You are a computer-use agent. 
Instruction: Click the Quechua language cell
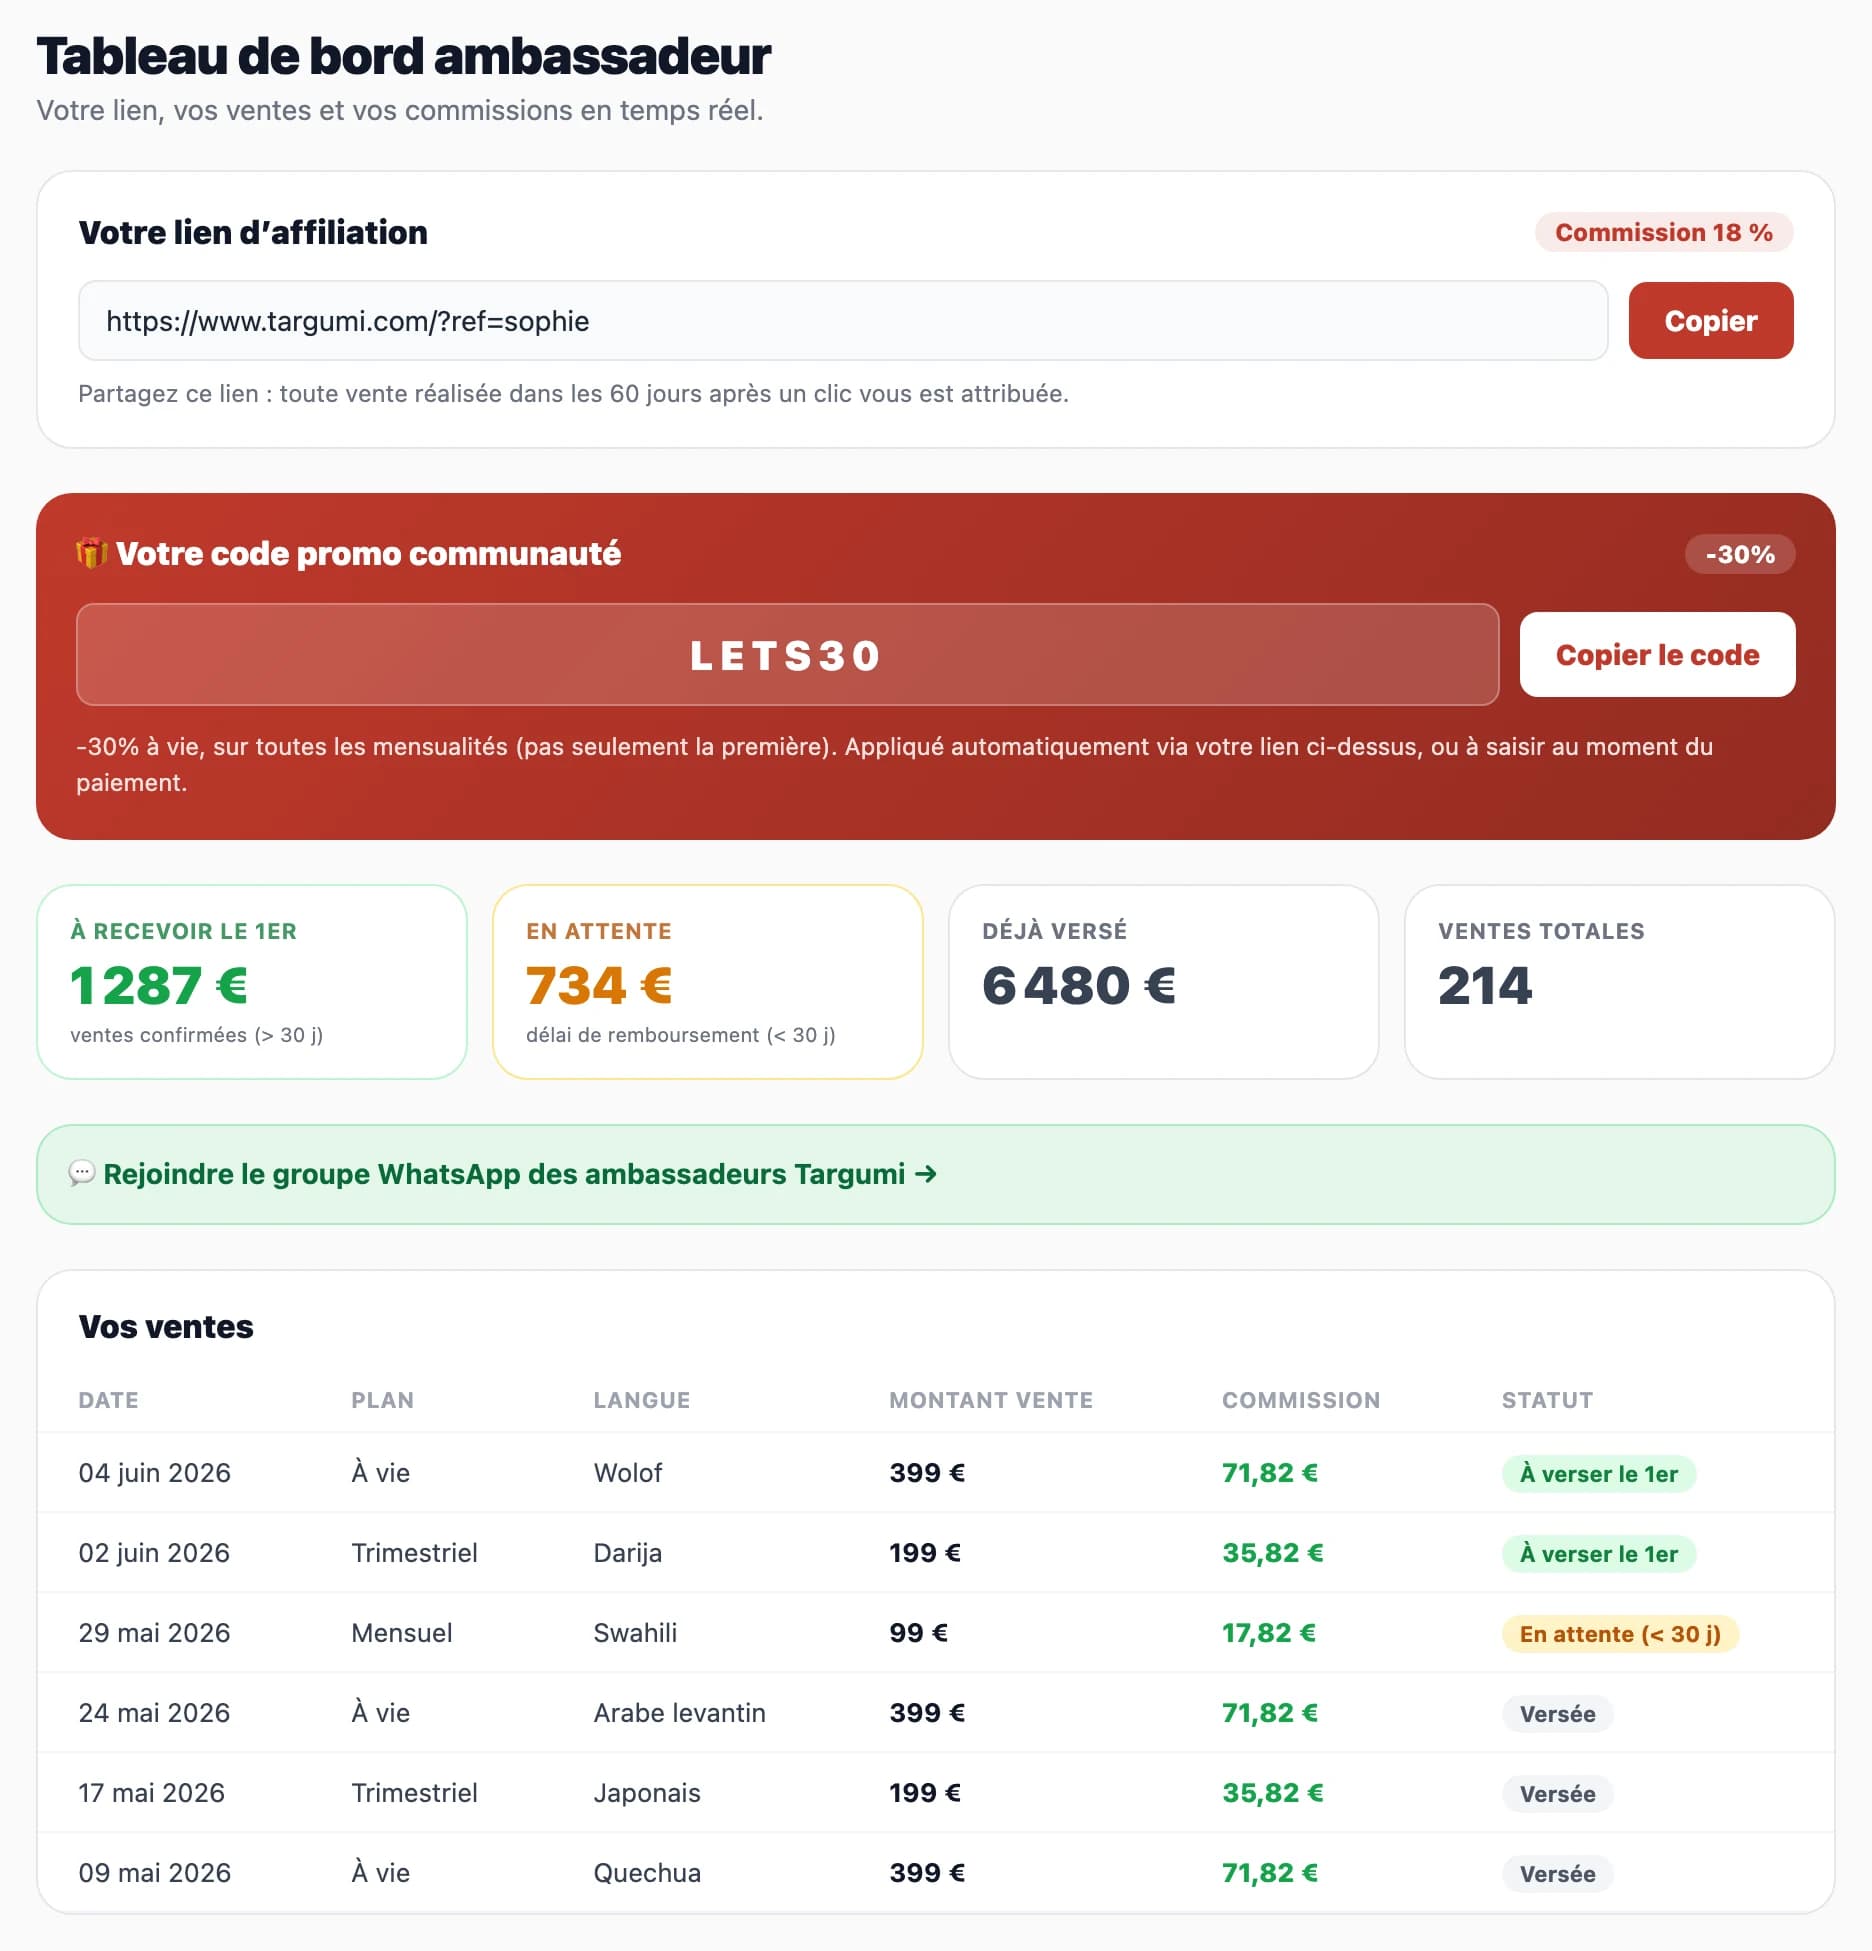click(x=647, y=1873)
